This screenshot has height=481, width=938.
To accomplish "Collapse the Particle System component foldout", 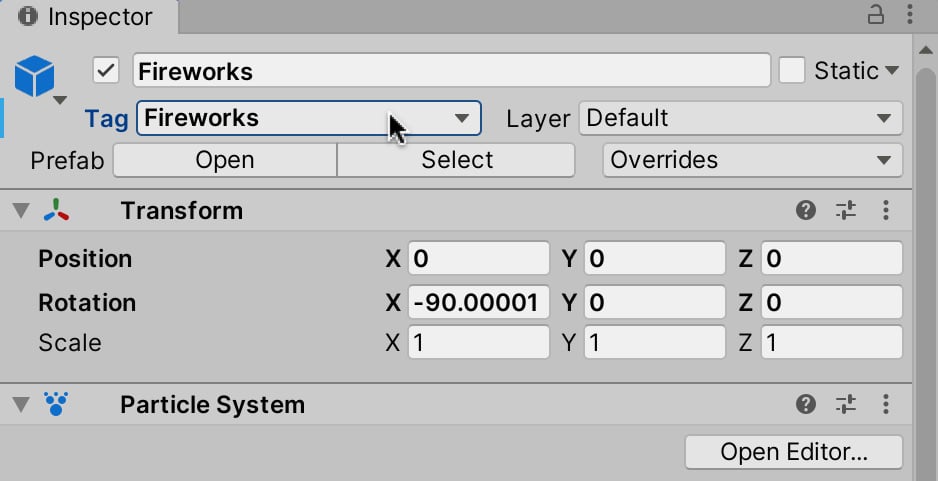I will pos(21,404).
